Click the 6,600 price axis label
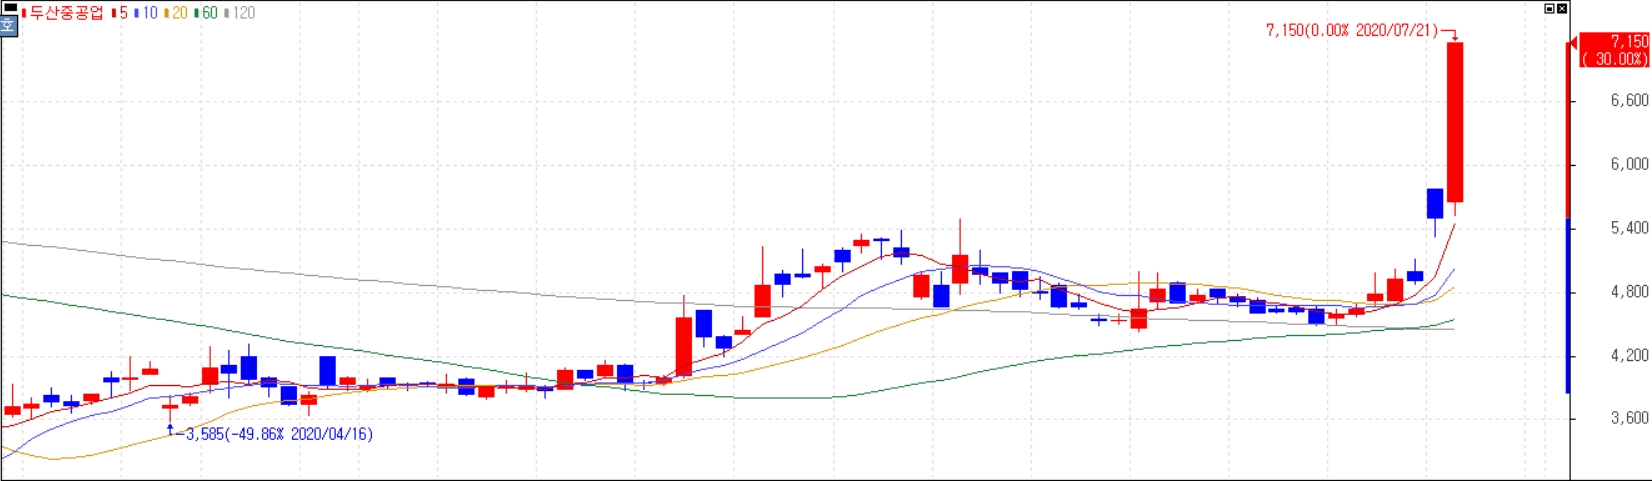The width and height of the screenshot is (1652, 481). pos(1629,101)
